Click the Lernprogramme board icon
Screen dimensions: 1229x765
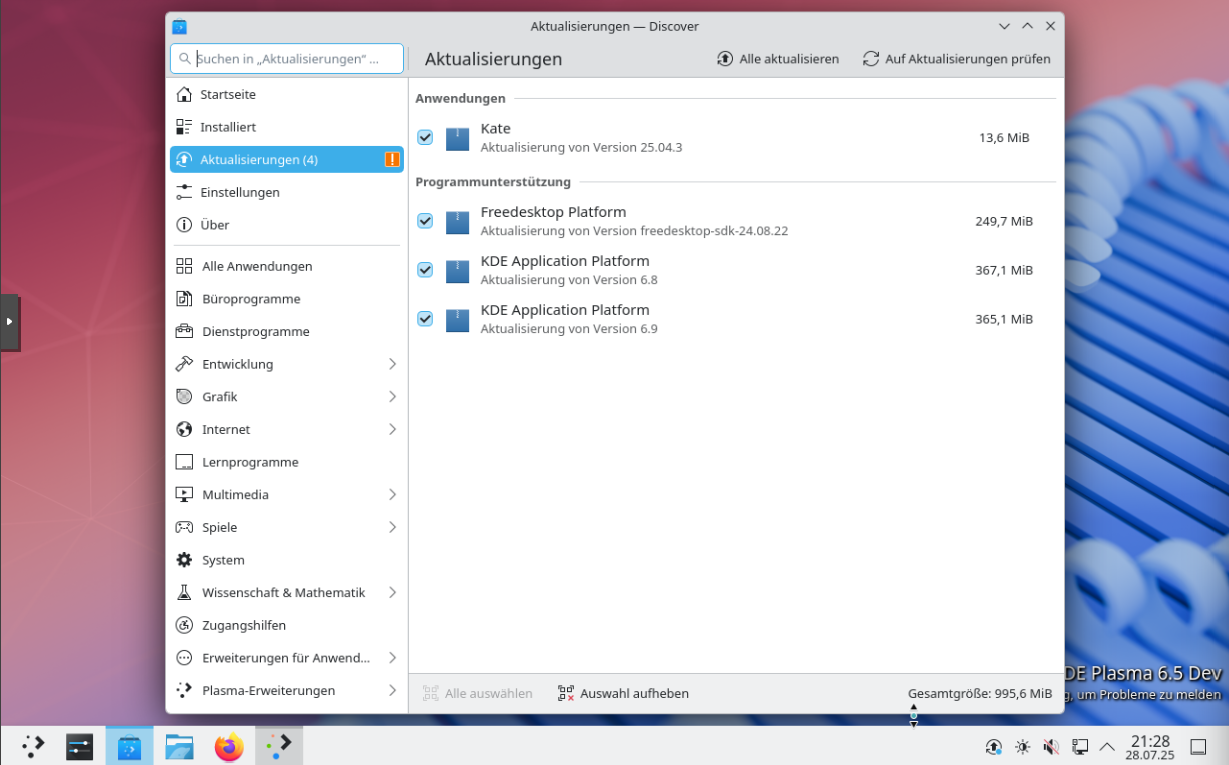184,462
